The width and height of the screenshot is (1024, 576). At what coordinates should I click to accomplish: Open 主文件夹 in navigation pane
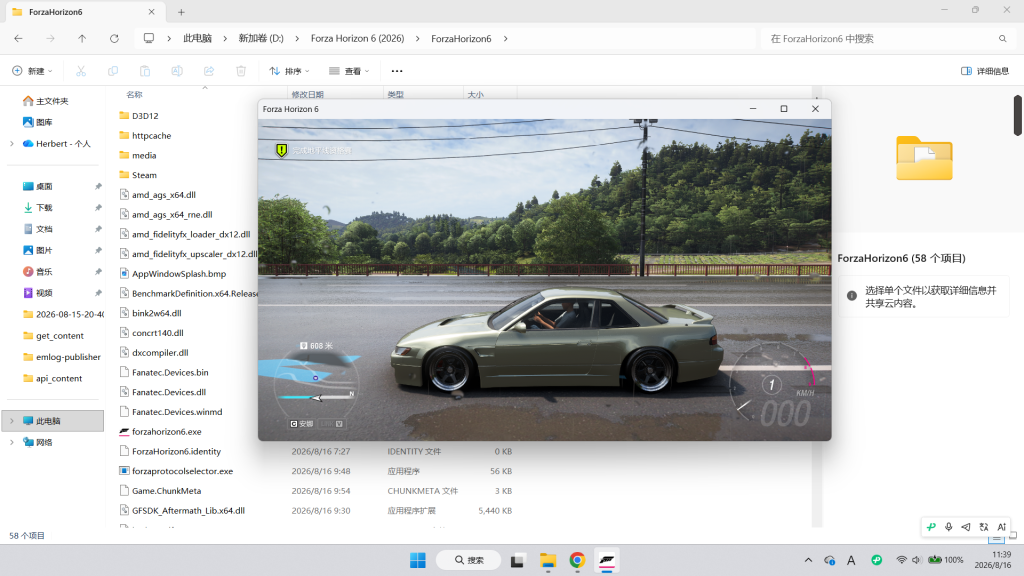(52, 101)
